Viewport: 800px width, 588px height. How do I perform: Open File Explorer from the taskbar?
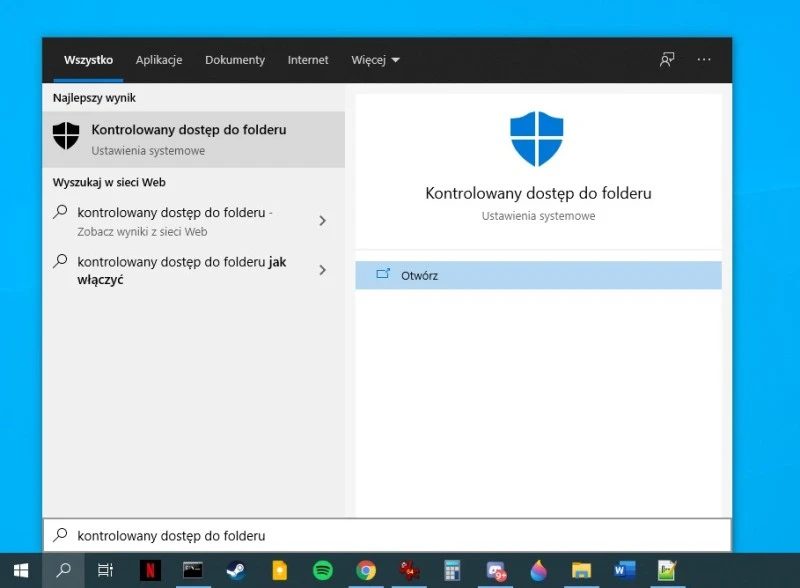coord(581,570)
